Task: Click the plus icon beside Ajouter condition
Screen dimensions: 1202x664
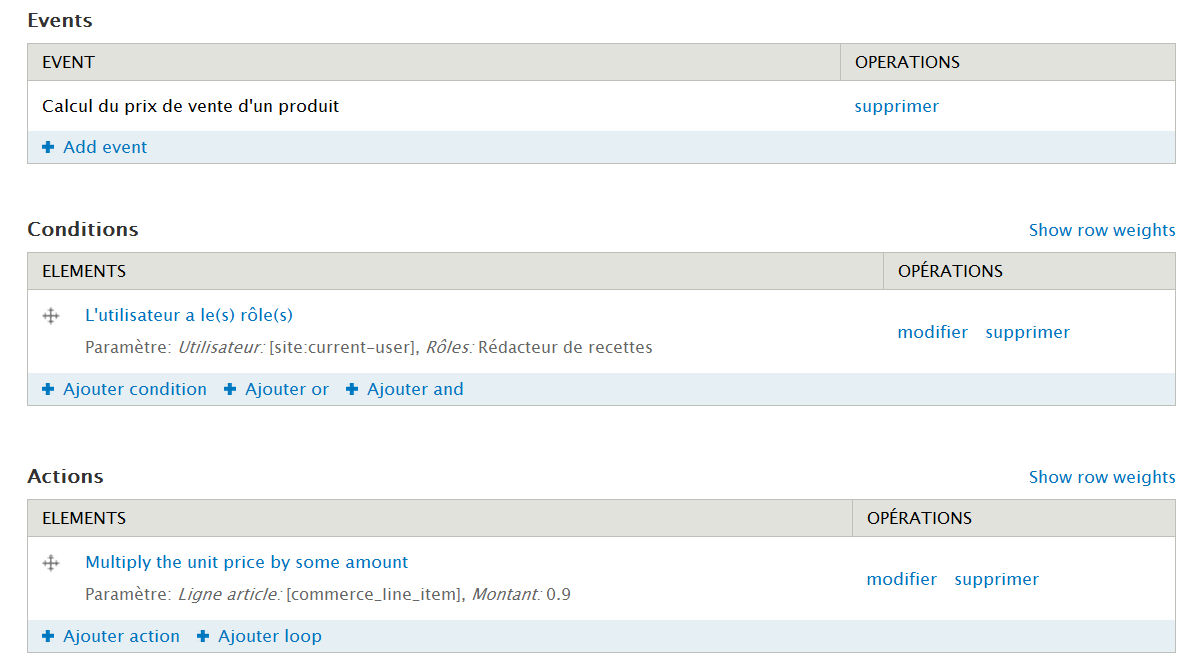Action: (x=48, y=389)
